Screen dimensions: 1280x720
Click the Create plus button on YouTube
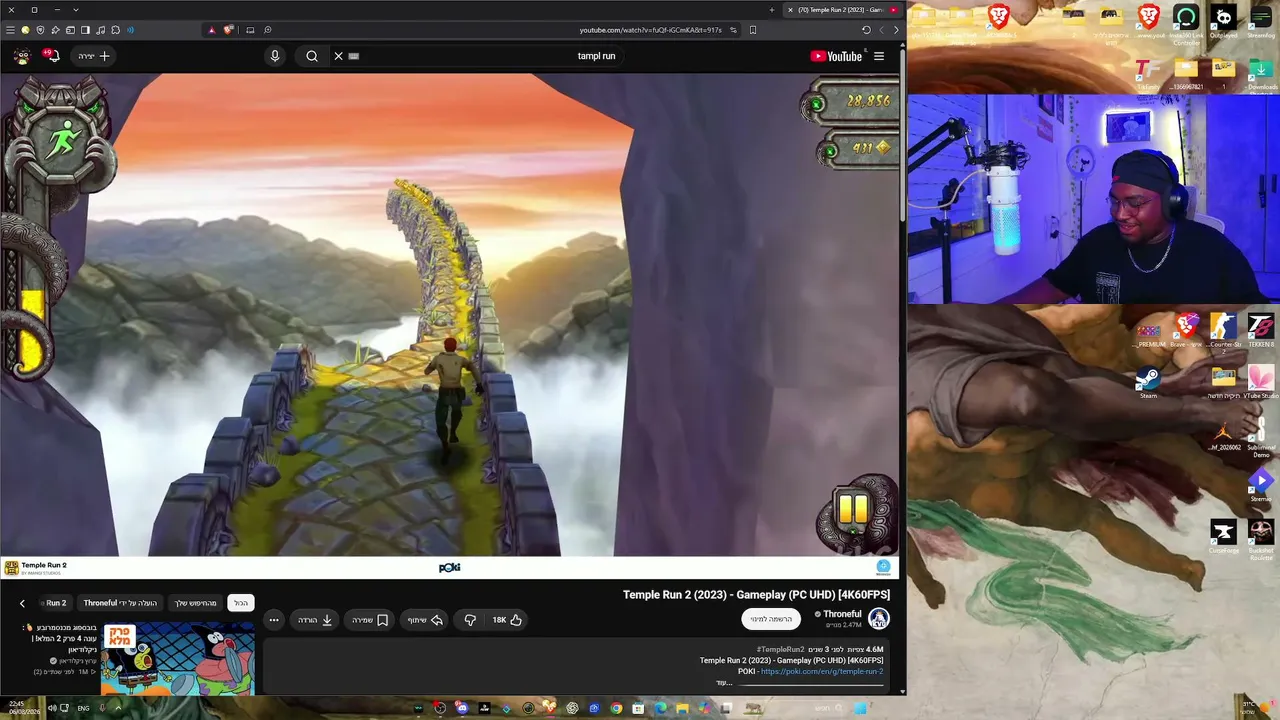click(x=95, y=56)
